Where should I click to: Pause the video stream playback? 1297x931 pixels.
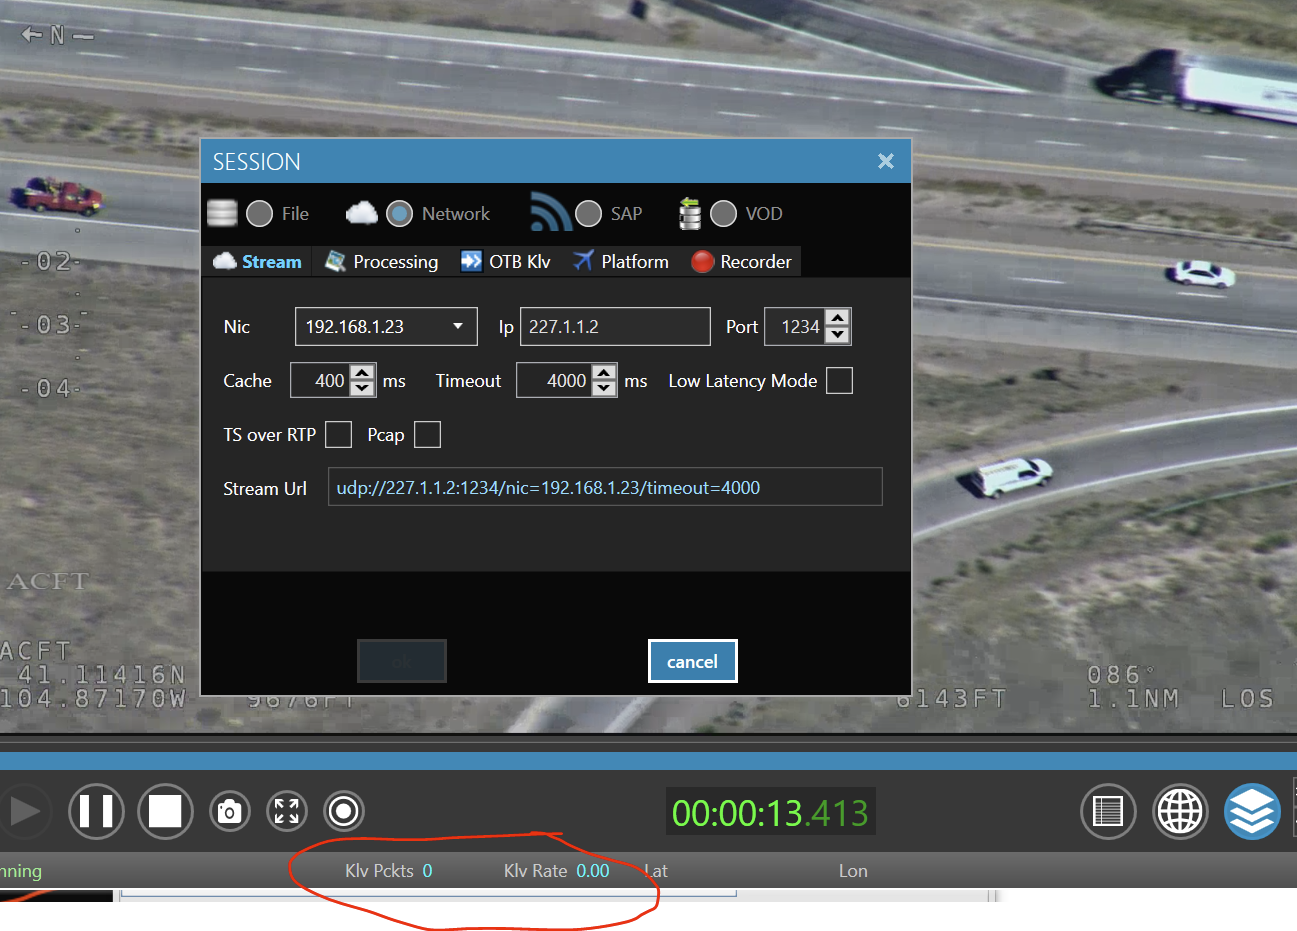pos(96,811)
